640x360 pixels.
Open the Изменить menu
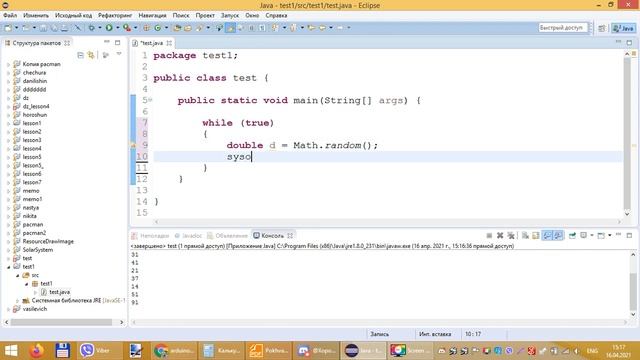[36, 16]
